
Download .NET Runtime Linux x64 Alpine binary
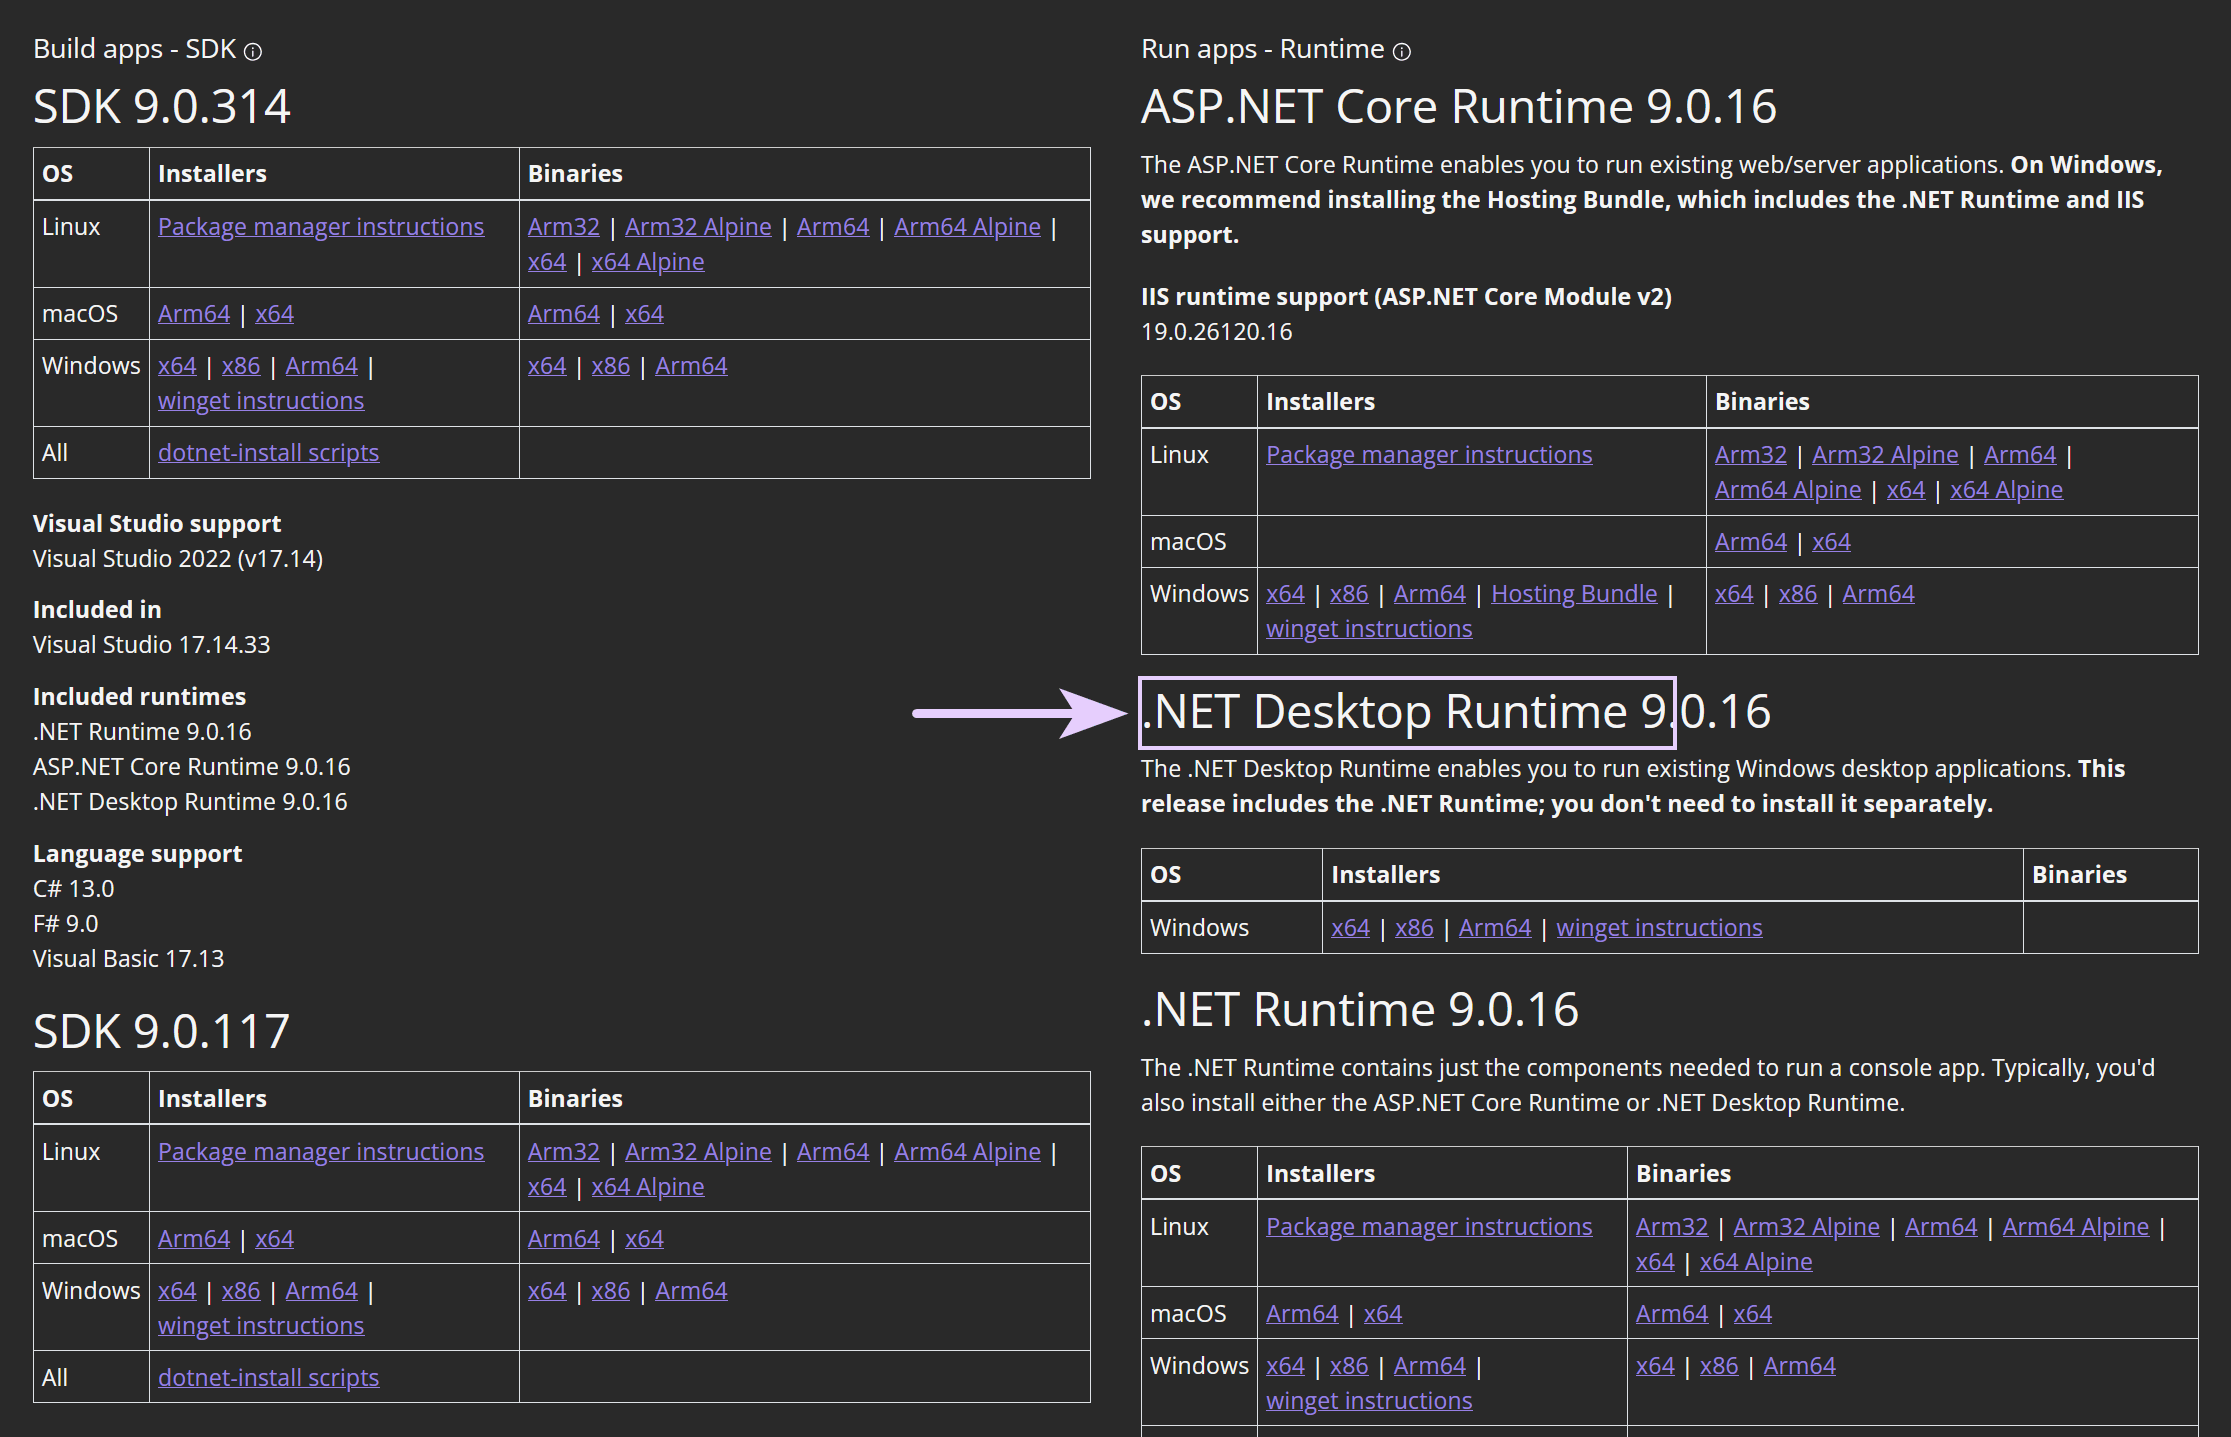1756,1262
